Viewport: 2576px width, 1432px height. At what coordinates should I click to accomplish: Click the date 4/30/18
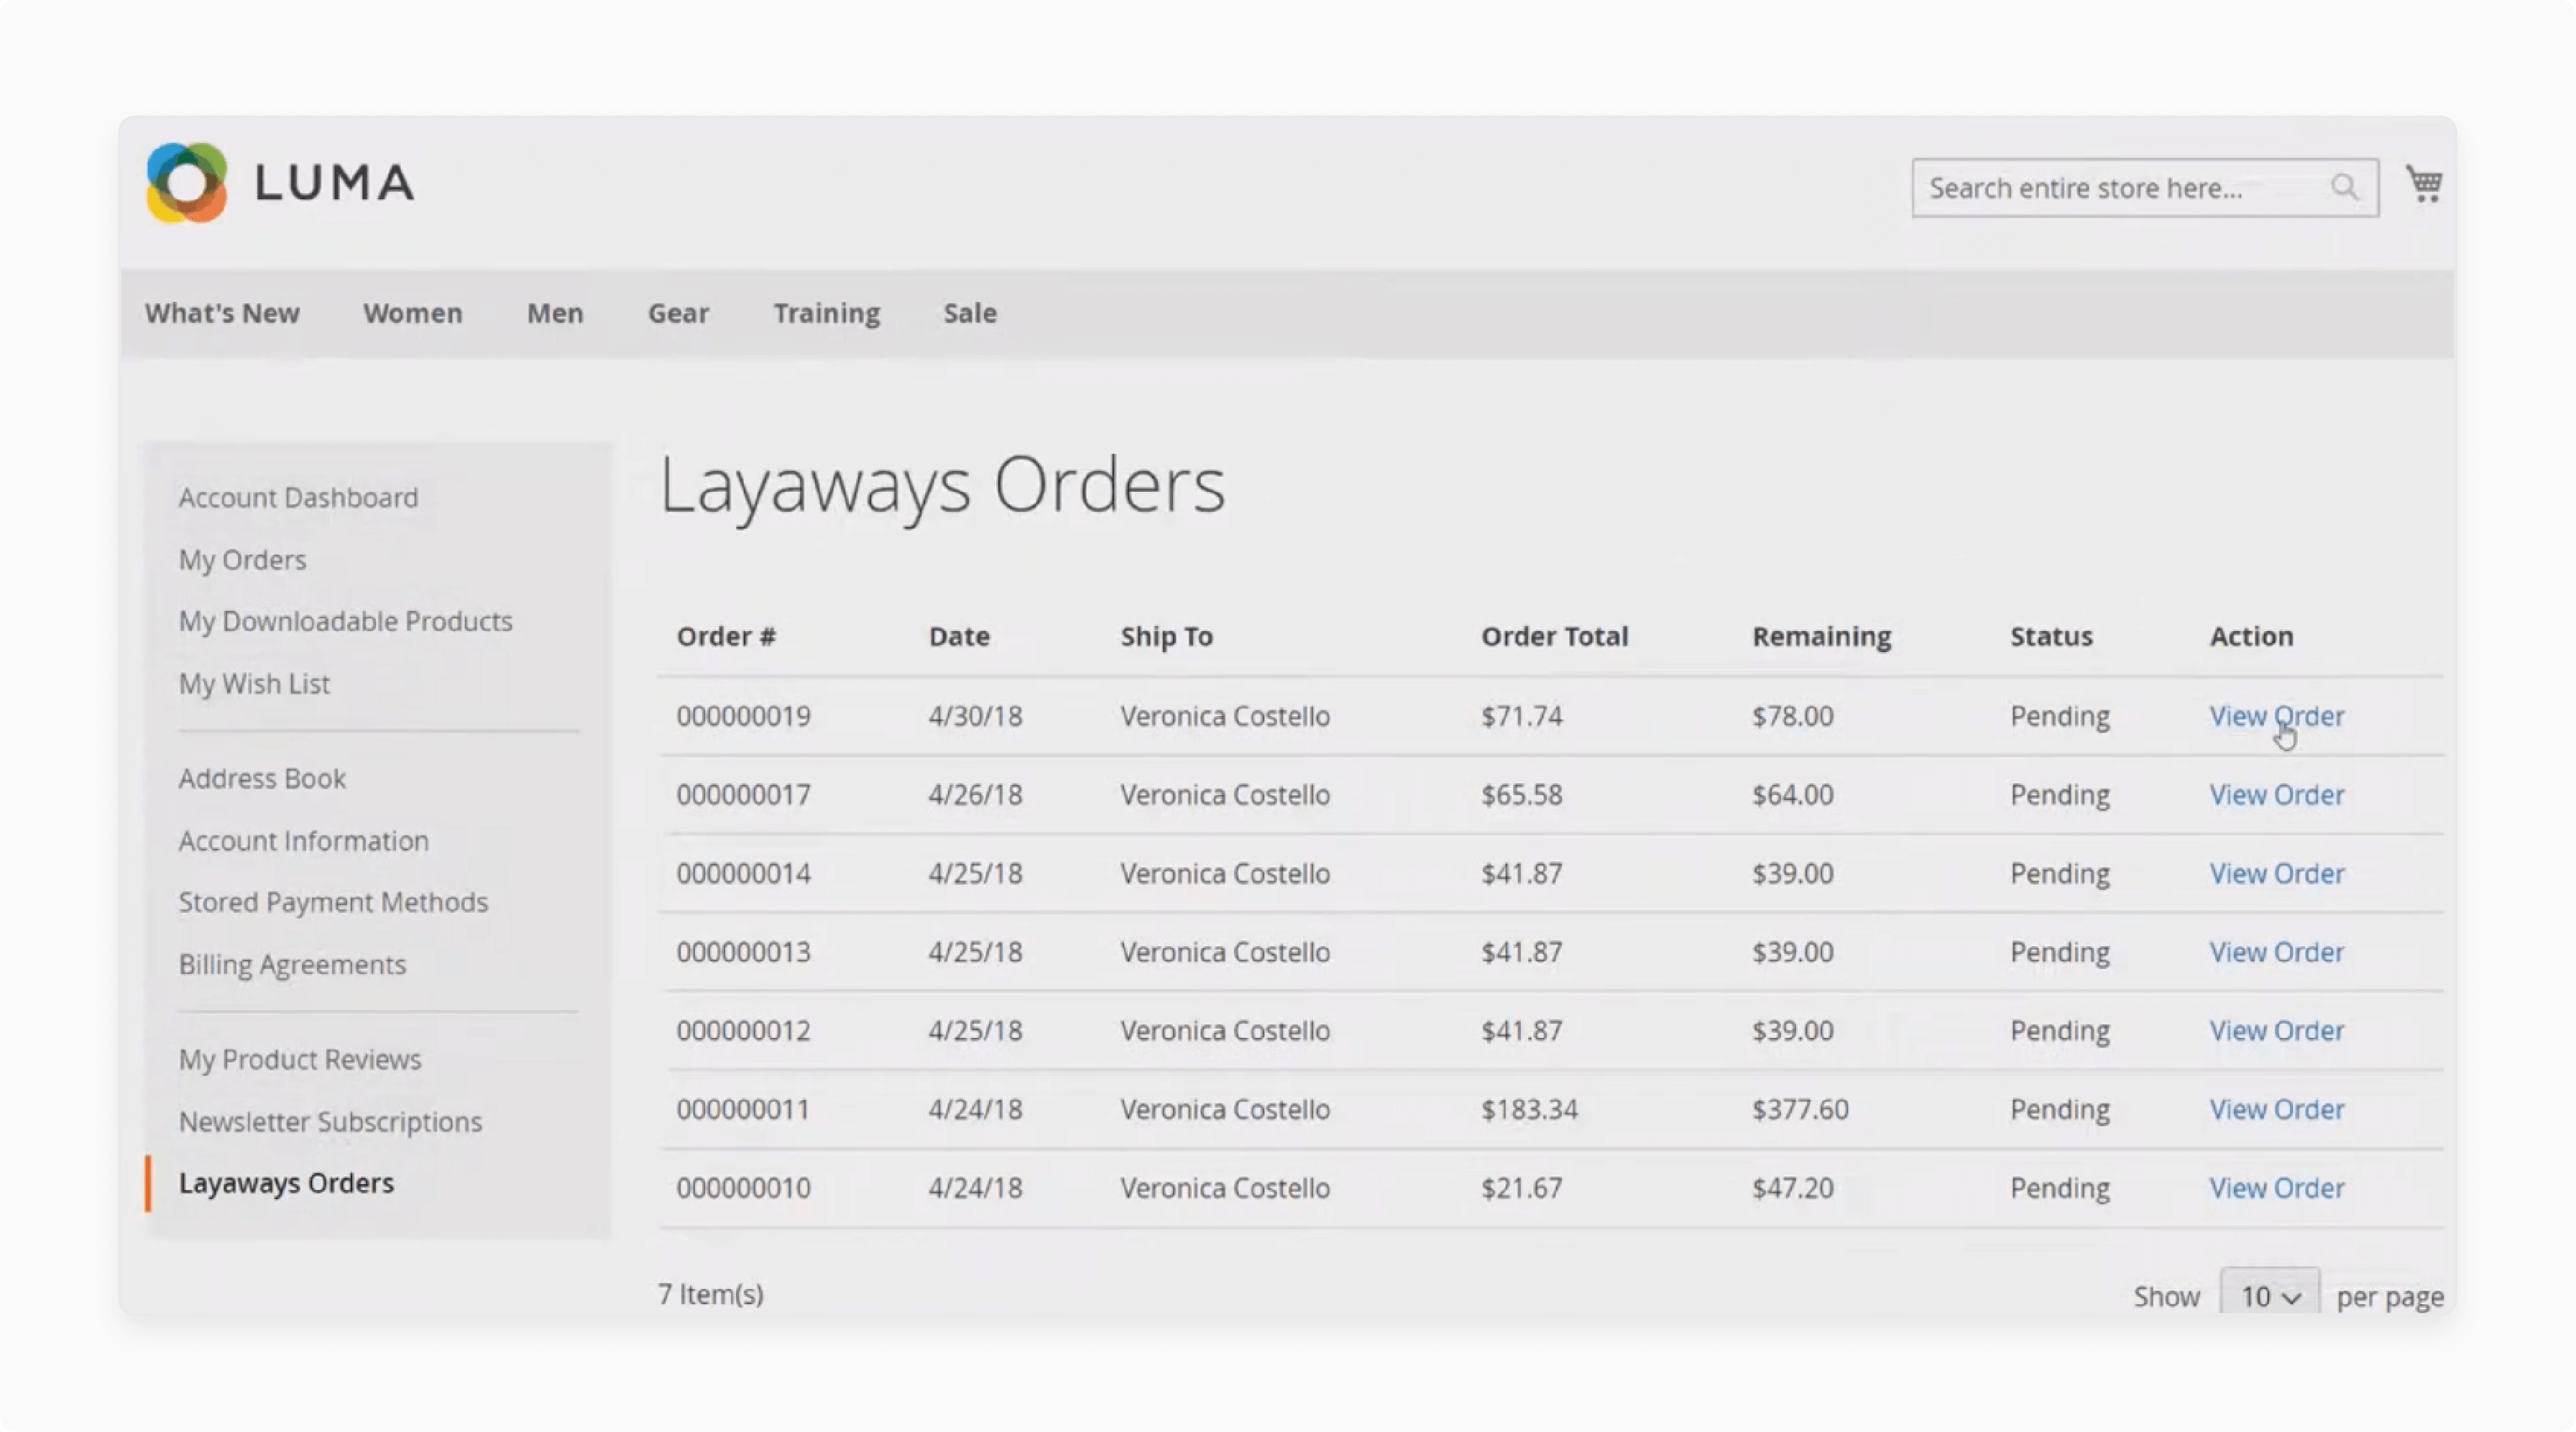(x=975, y=716)
